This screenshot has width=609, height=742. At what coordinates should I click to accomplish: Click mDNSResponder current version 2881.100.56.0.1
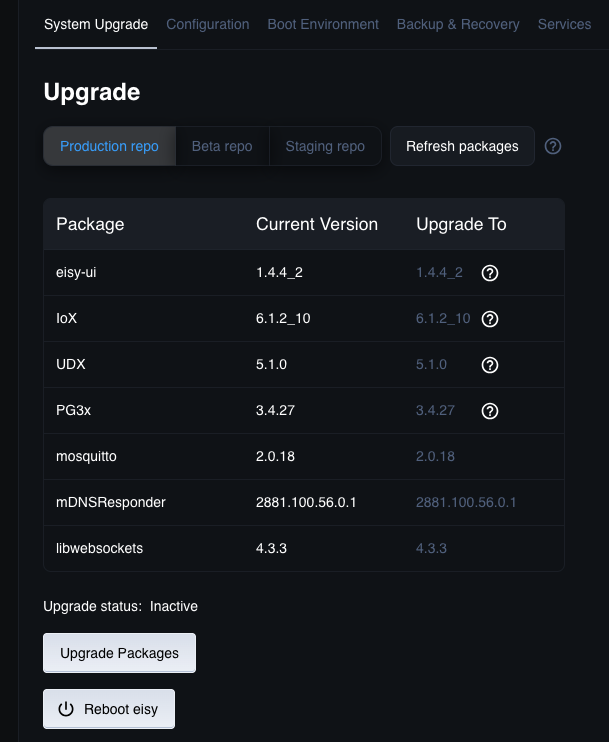point(306,502)
